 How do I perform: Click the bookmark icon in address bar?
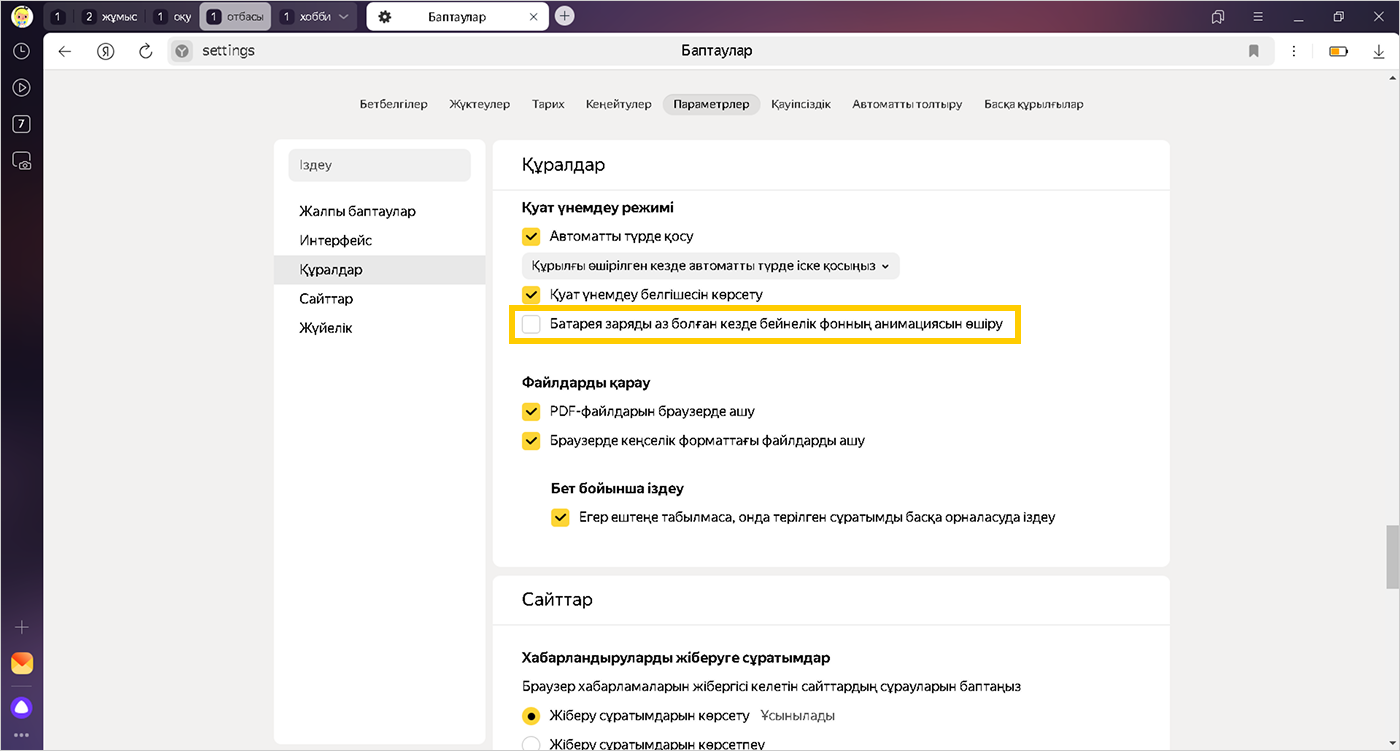tap(1253, 51)
